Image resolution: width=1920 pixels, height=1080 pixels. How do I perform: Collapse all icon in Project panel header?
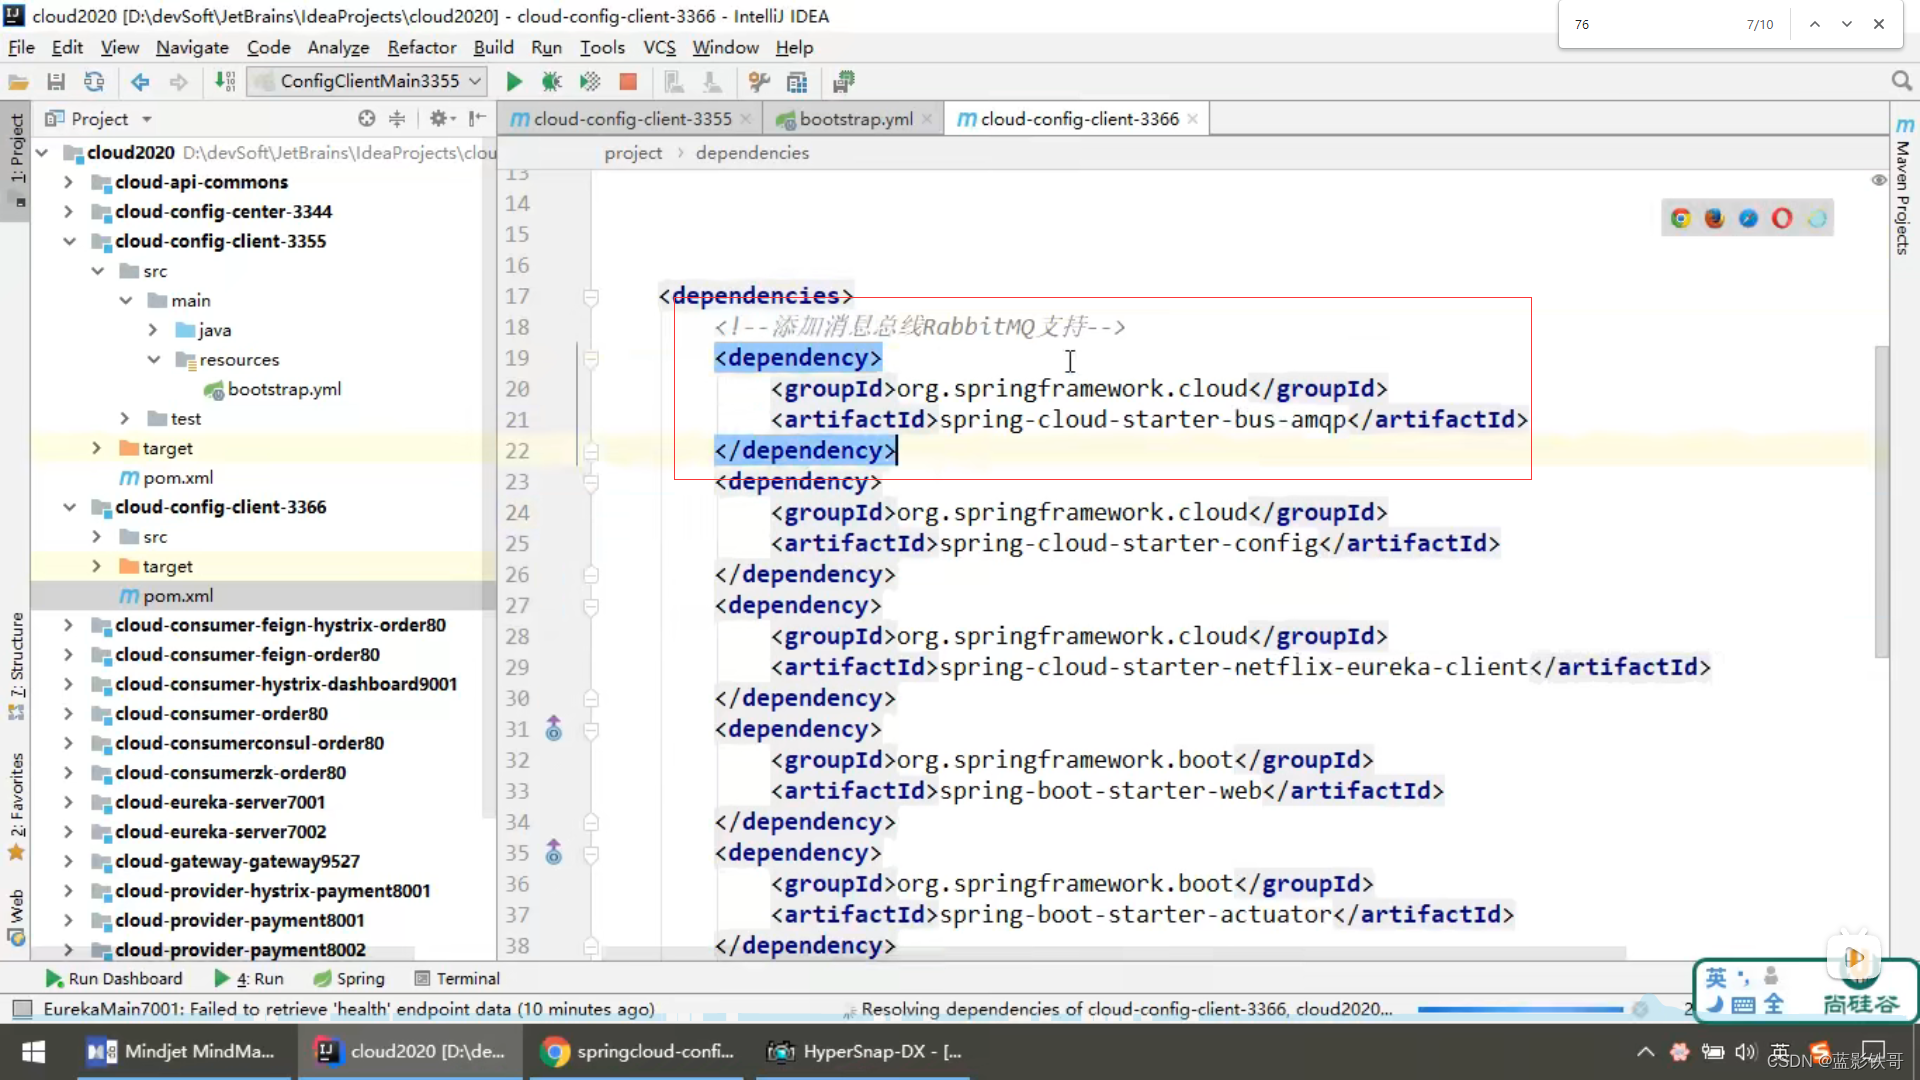(397, 119)
